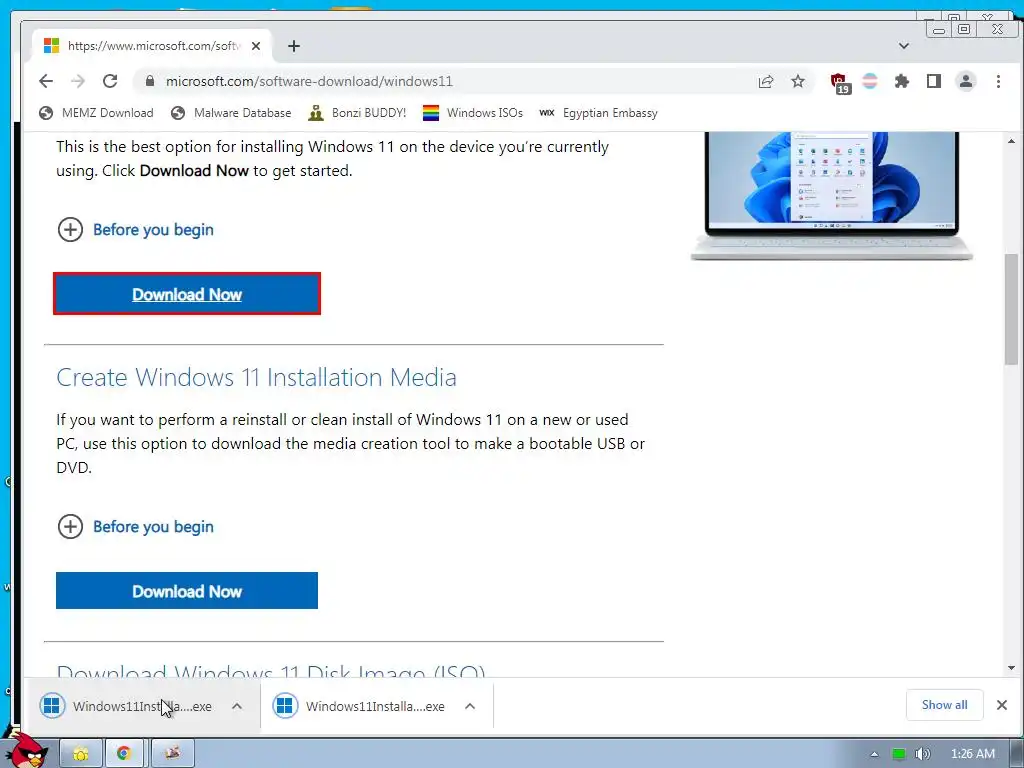The height and width of the screenshot is (768, 1024).
Task: Open the Bonzi BUDDY! bookmark
Action: (x=357, y=113)
